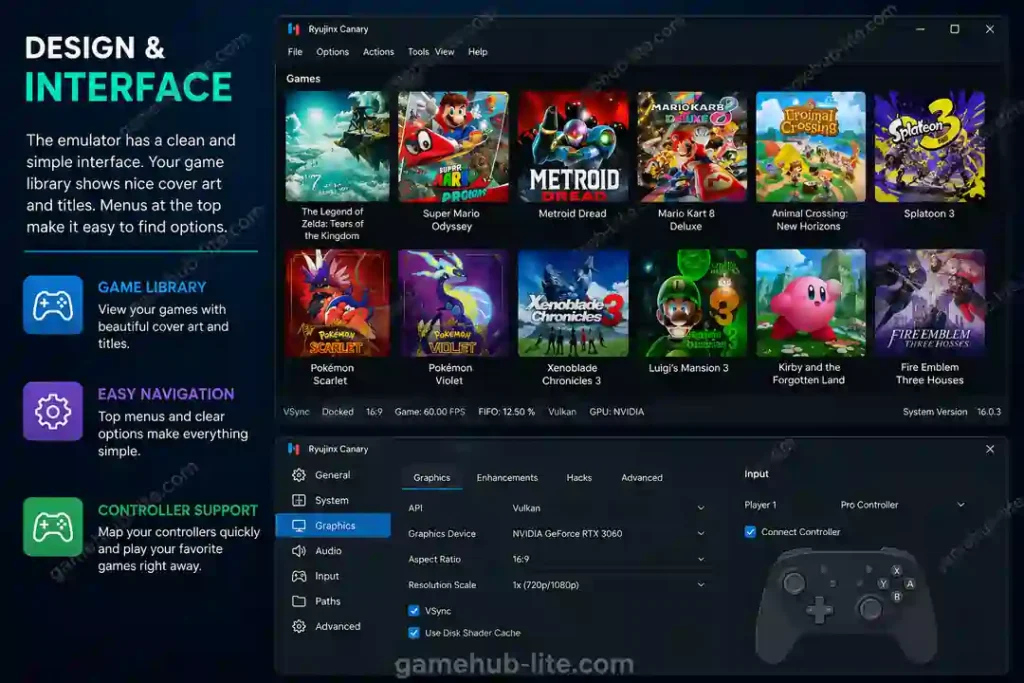Click the D-pad on the controller image
This screenshot has height=683, width=1024.
click(x=819, y=611)
